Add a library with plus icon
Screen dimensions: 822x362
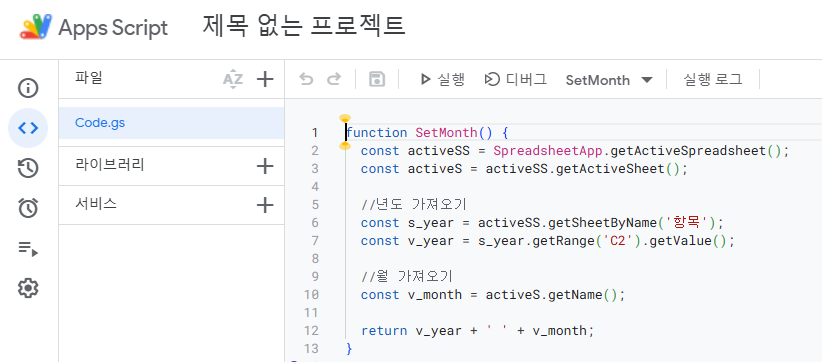click(265, 166)
